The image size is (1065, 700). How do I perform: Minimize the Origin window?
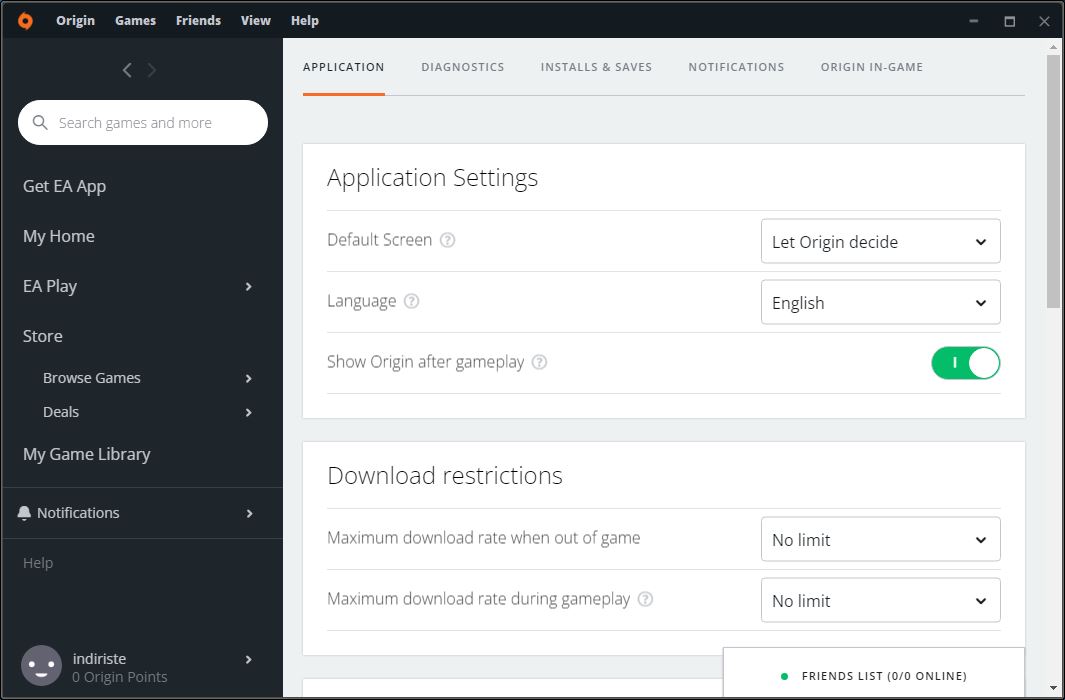click(x=974, y=21)
